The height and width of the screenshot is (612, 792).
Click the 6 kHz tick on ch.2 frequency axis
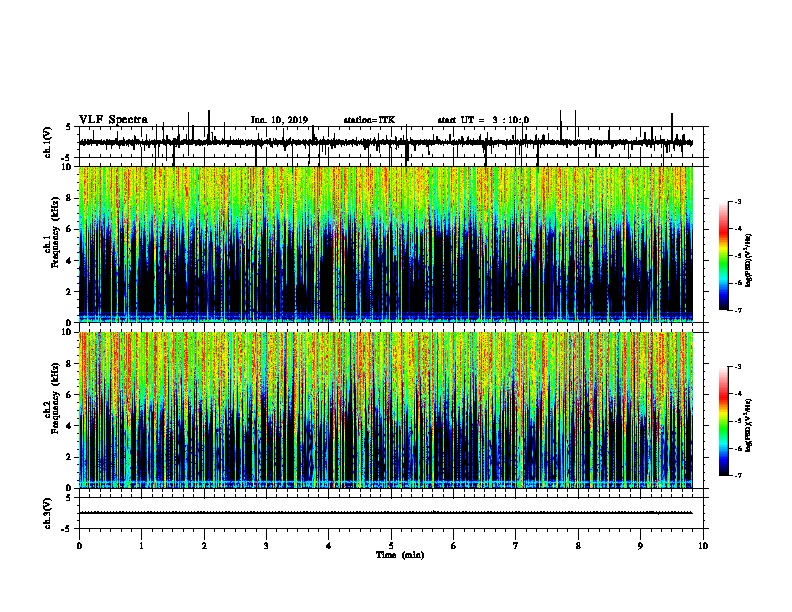pyautogui.click(x=70, y=395)
